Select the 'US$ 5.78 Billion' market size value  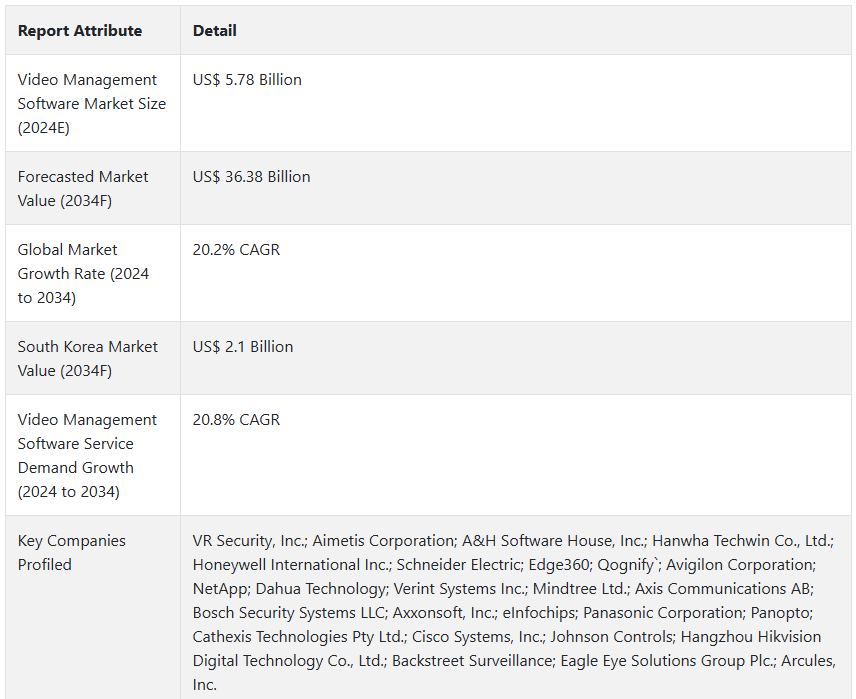point(247,80)
